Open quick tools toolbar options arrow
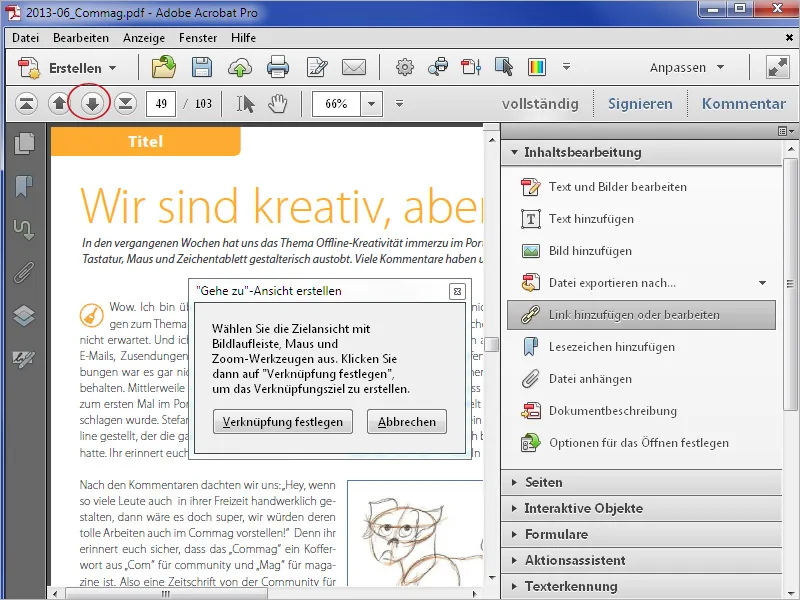The image size is (800, 600). pyautogui.click(x=566, y=66)
